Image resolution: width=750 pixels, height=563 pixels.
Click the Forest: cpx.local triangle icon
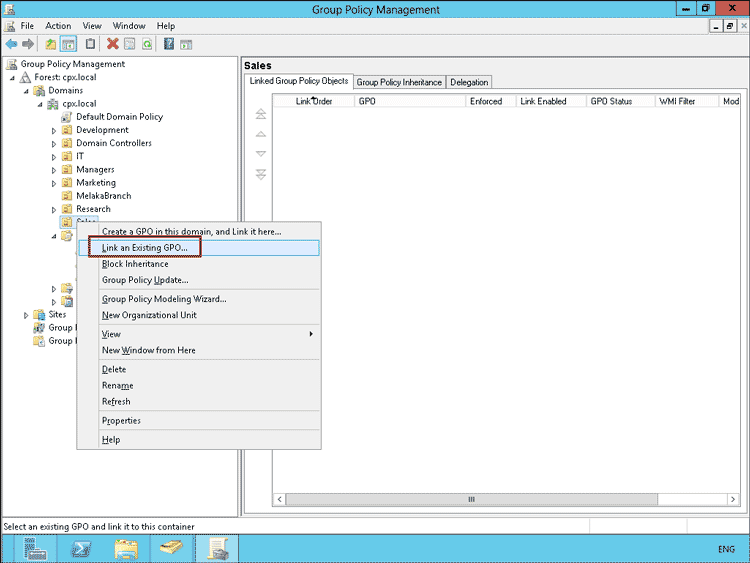pyautogui.click(x=25, y=77)
